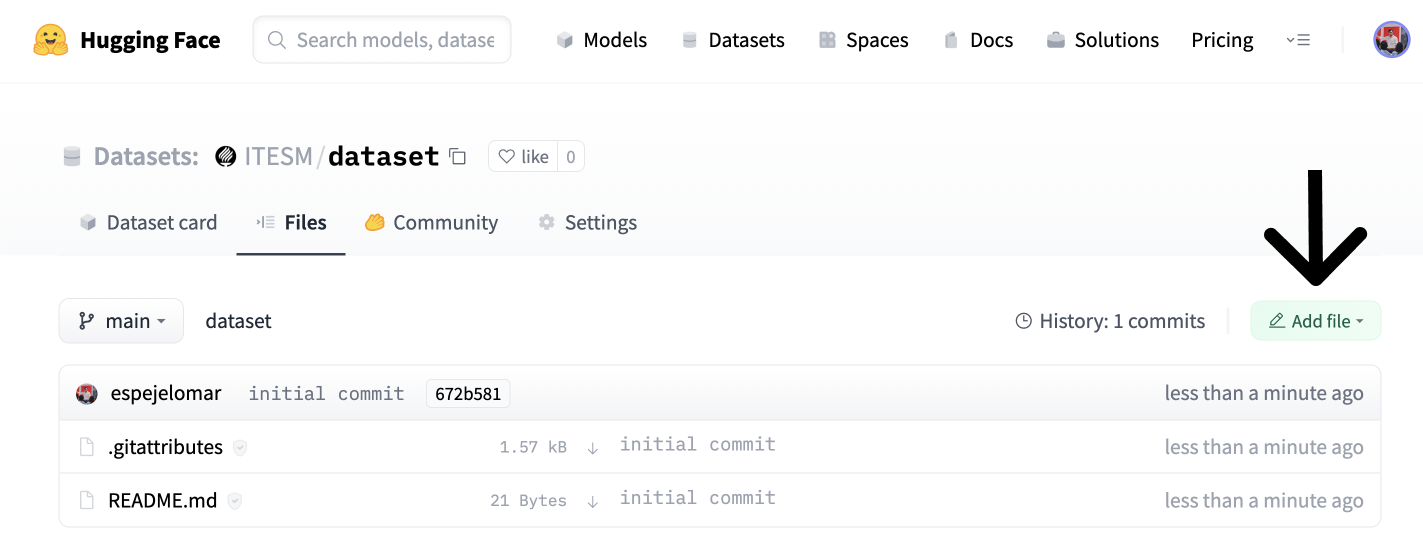
Task: Click the espejelomar committer avatar
Action: click(87, 393)
